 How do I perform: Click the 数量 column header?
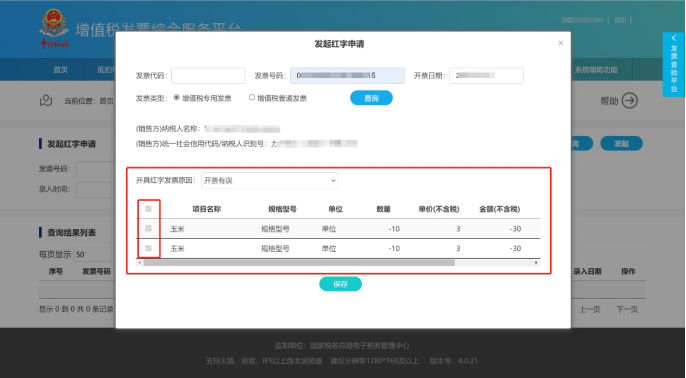383,209
